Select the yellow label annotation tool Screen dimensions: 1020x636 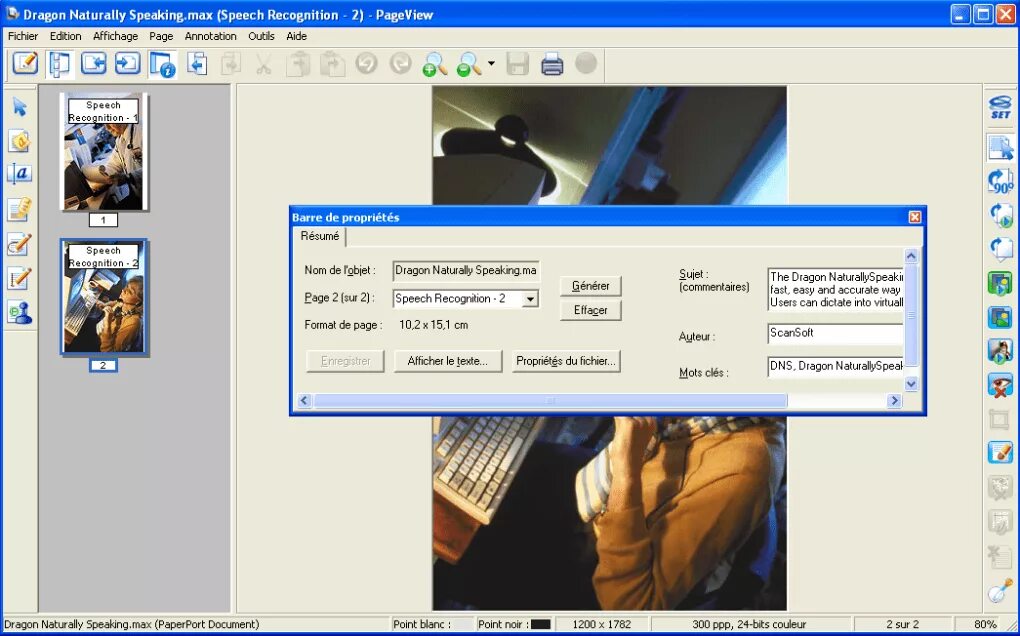coord(20,140)
